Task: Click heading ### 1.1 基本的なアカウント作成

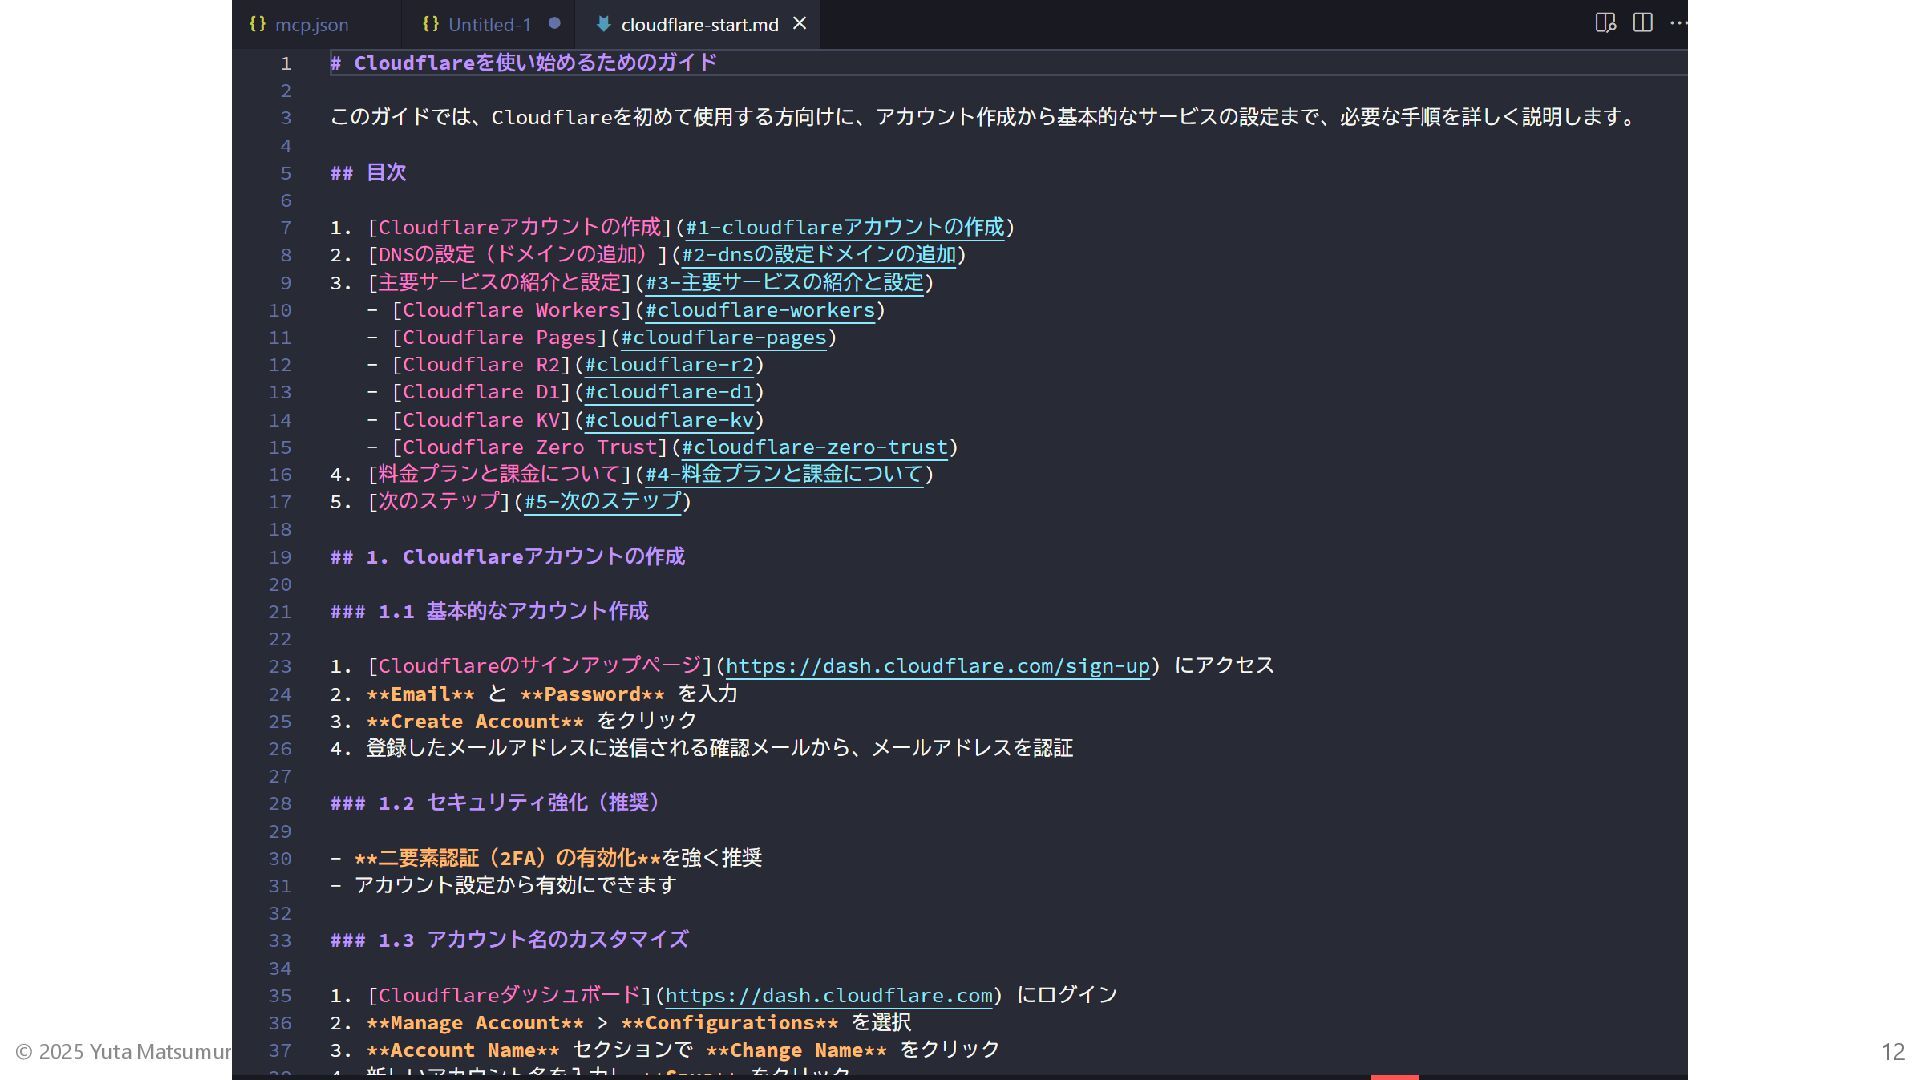Action: click(x=489, y=611)
